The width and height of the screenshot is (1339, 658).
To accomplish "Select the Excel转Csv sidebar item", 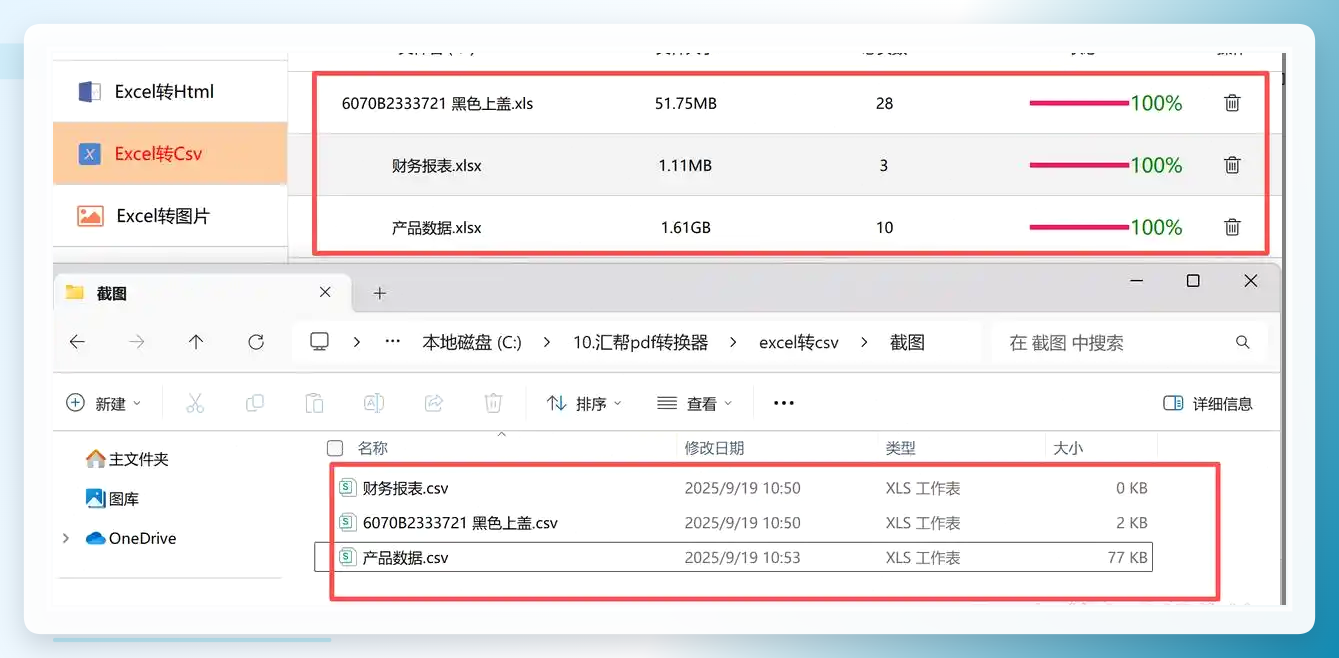I will pos(170,154).
